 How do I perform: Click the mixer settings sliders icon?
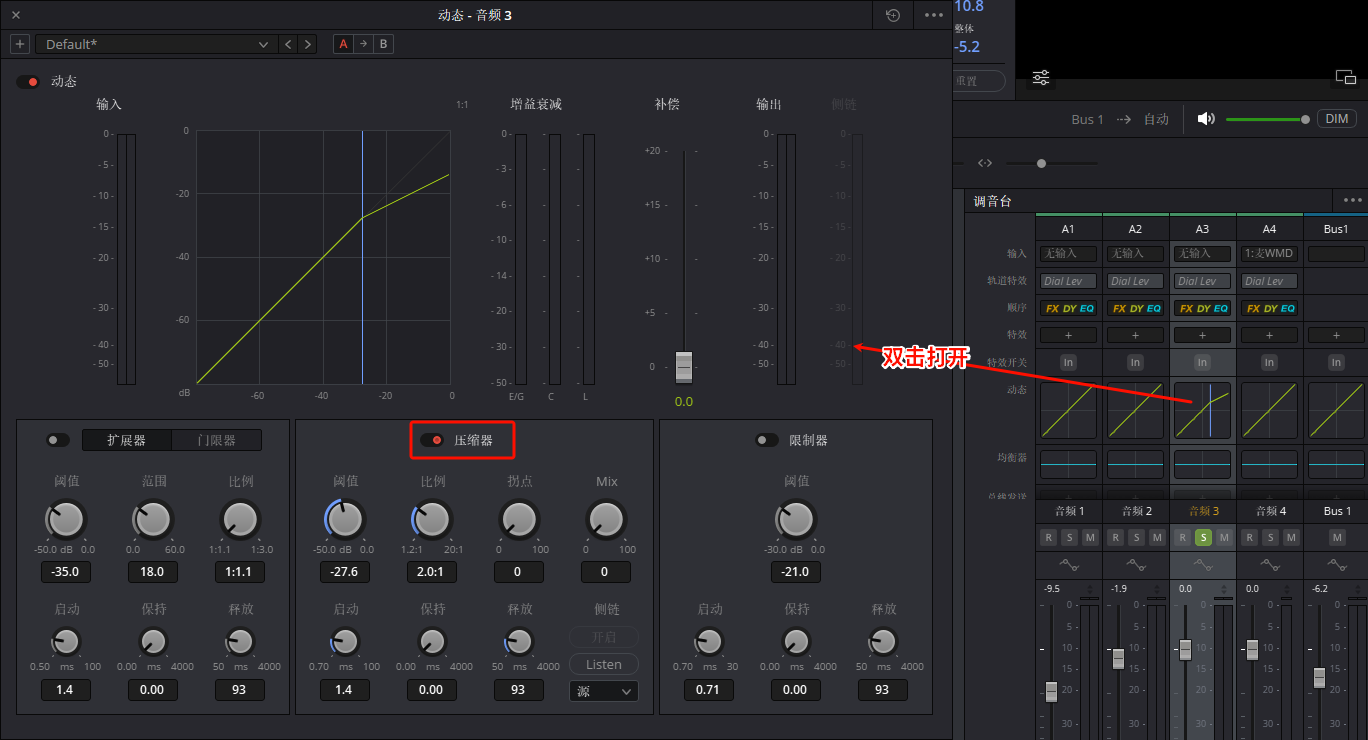click(1041, 77)
